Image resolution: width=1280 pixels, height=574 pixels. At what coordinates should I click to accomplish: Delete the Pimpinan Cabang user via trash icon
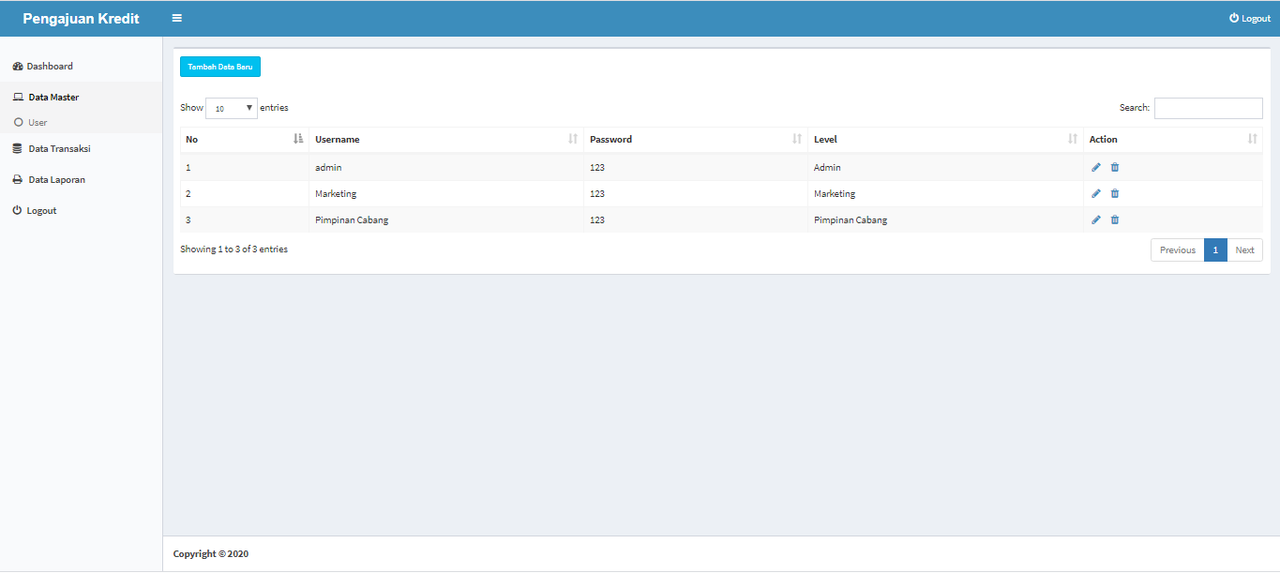[x=1115, y=219]
